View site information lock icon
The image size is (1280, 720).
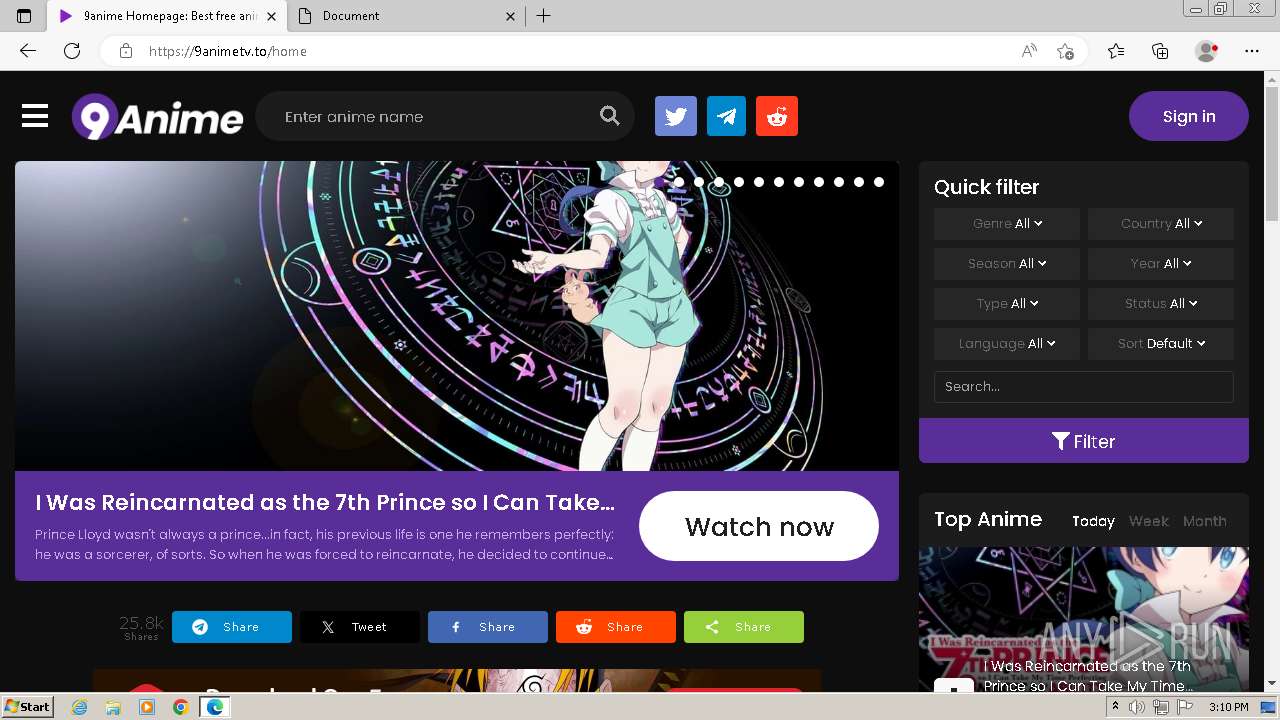tap(126, 51)
